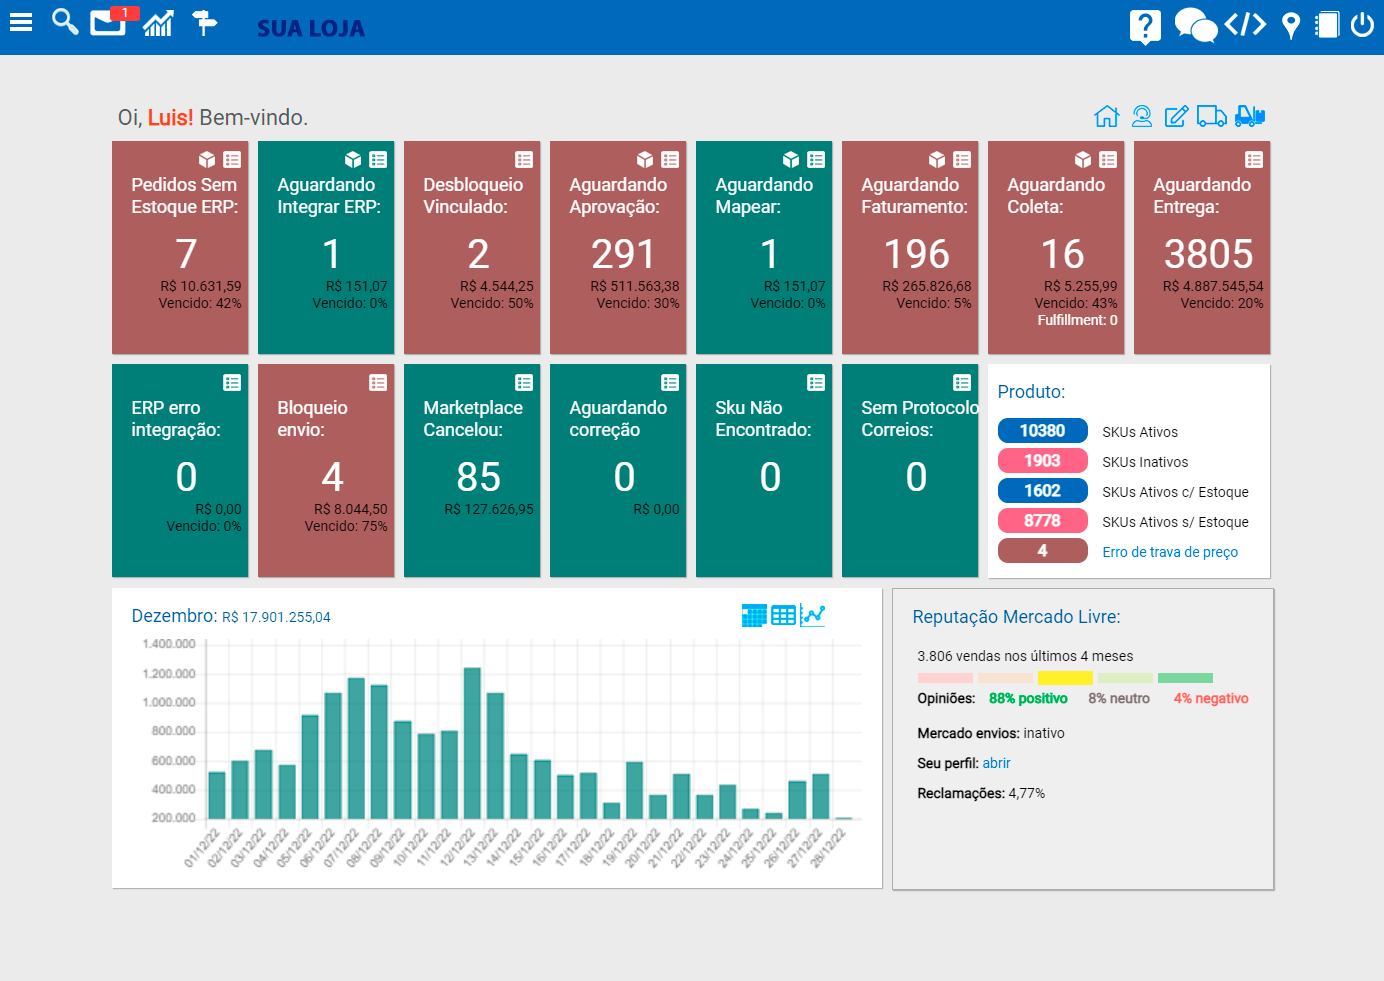Click the Fulfillment: 0 text on Coleta card
The image size is (1384, 981).
point(1077,321)
